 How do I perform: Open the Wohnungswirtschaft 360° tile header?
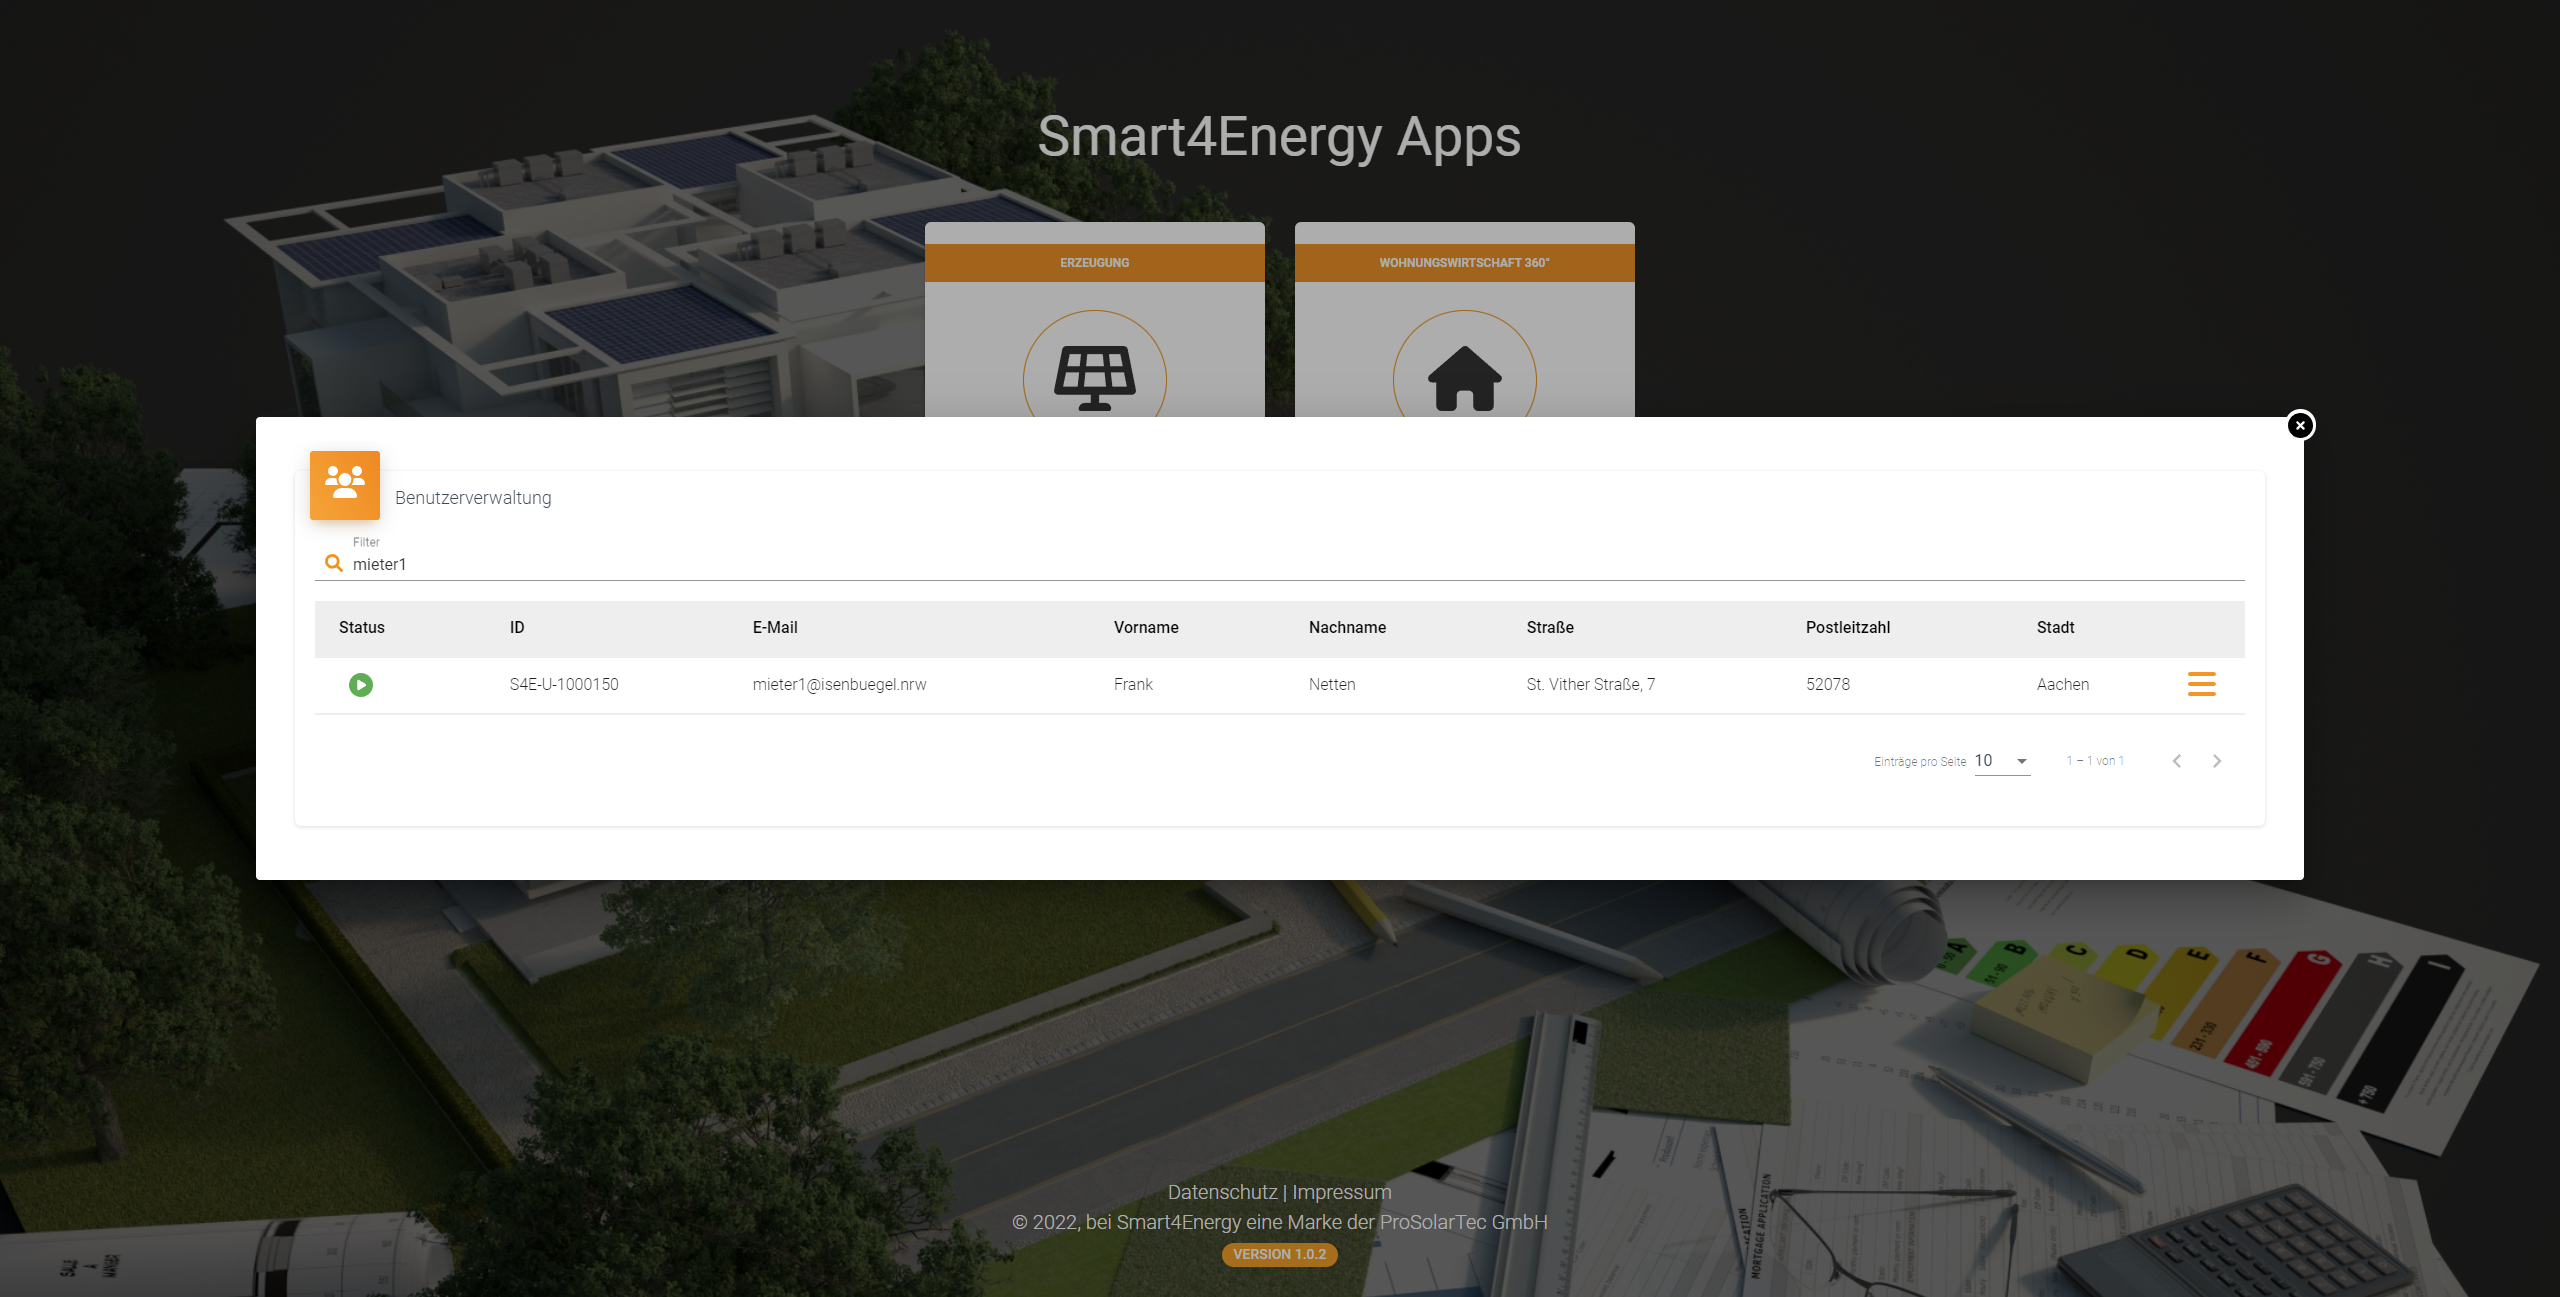(x=1465, y=263)
